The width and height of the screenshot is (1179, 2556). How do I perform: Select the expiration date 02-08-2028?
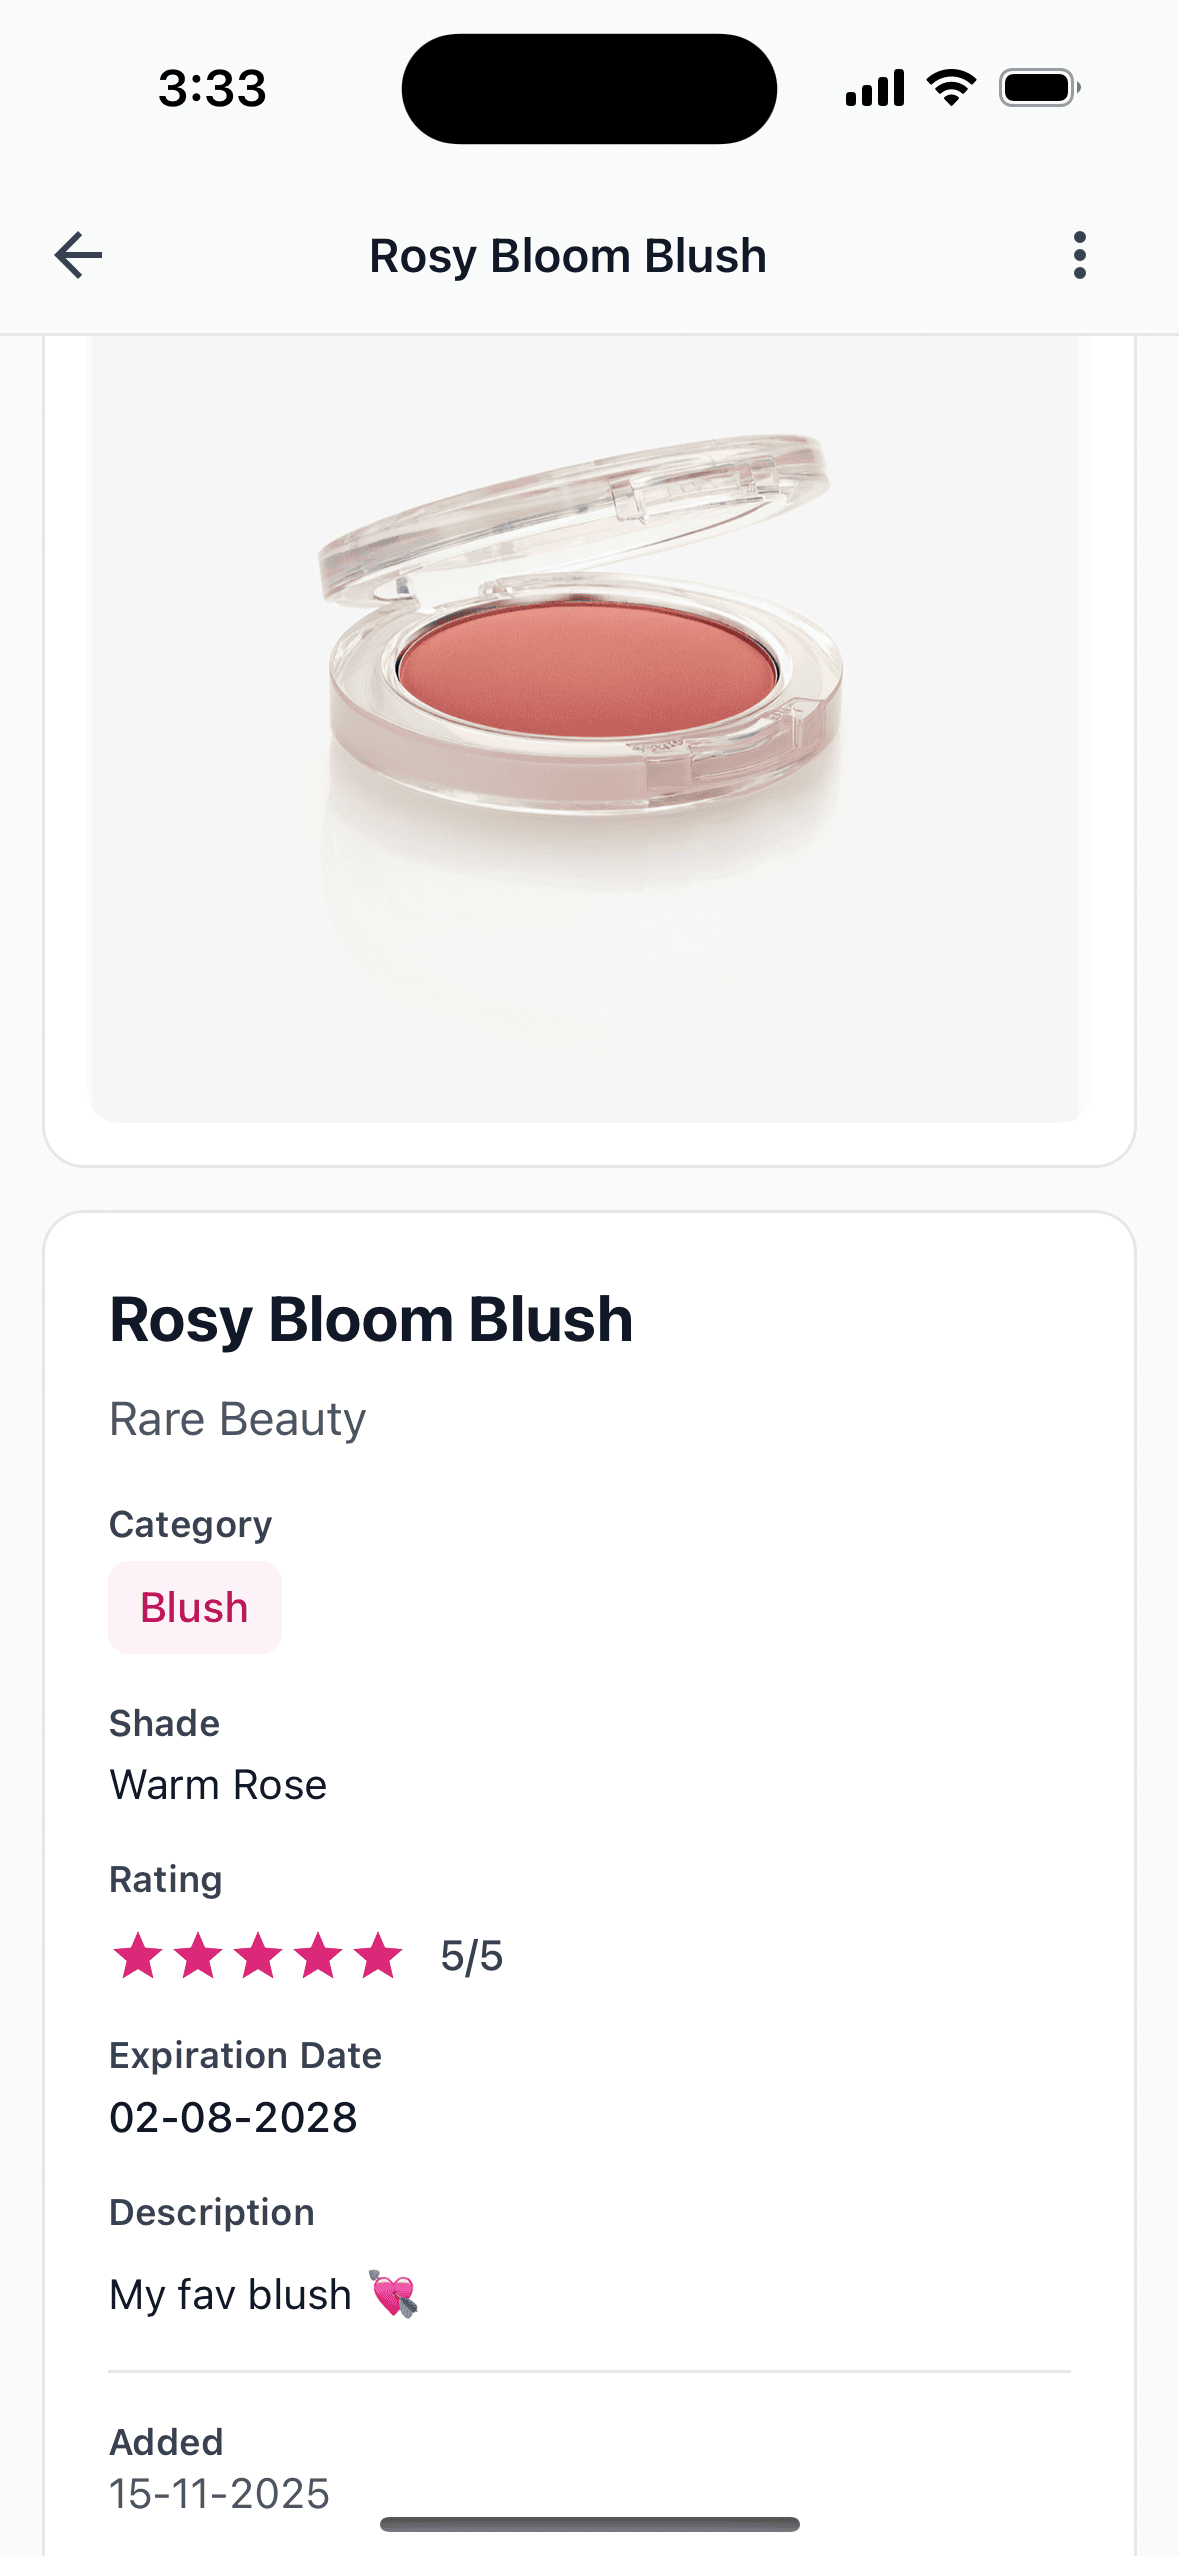(x=233, y=2117)
